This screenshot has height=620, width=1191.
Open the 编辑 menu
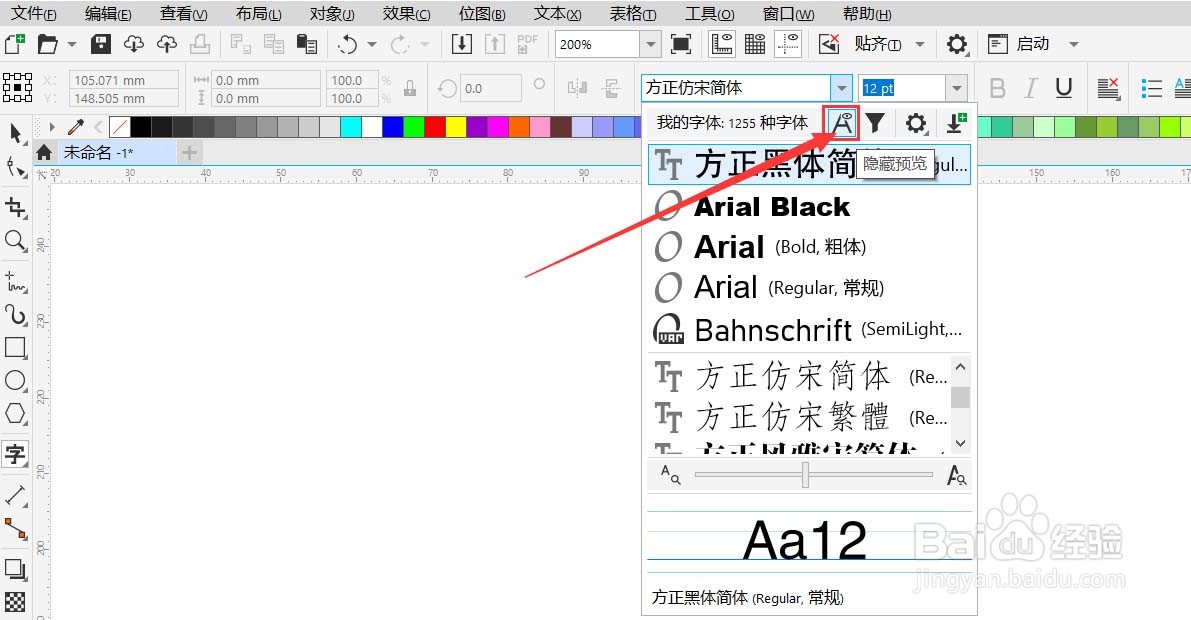tap(108, 14)
